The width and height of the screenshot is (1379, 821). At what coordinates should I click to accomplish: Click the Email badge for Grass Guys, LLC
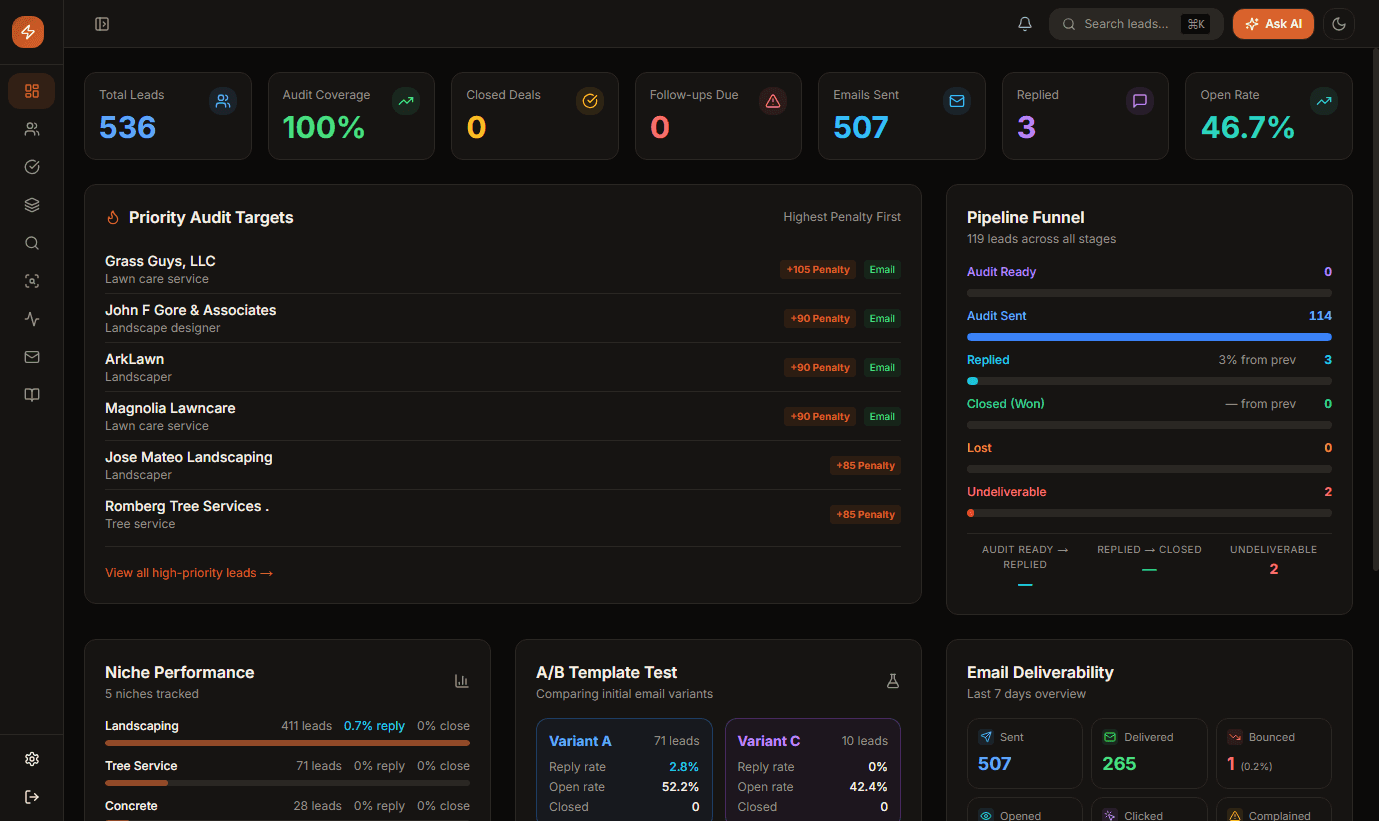pos(882,270)
